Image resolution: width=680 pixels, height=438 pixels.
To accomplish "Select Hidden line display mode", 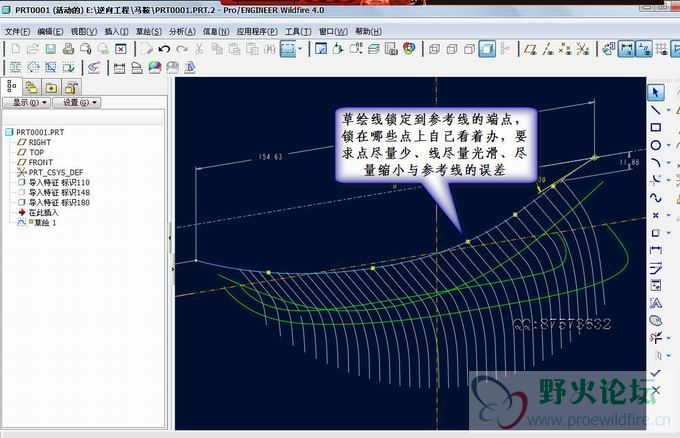I will (x=452, y=49).
